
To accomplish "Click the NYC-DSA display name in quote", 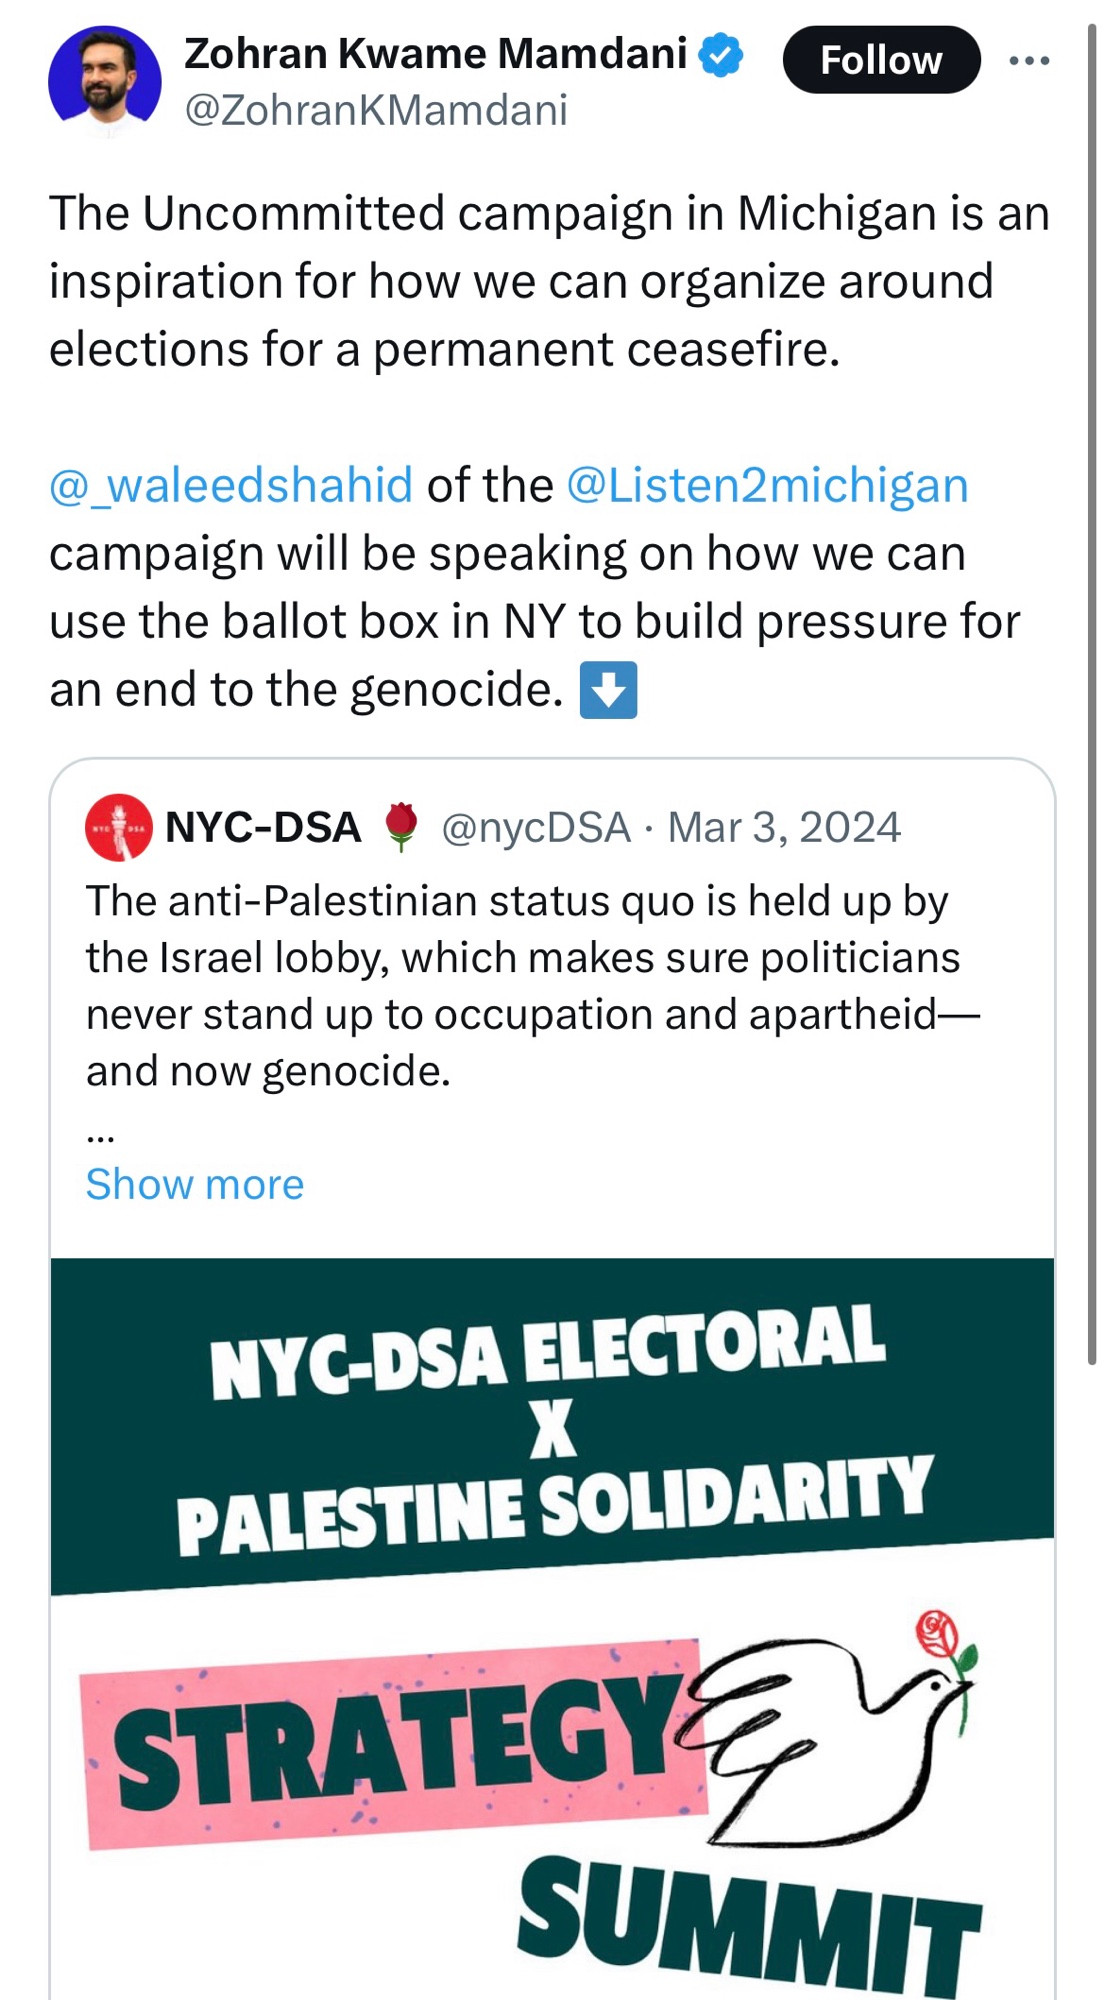I will pyautogui.click(x=263, y=827).
